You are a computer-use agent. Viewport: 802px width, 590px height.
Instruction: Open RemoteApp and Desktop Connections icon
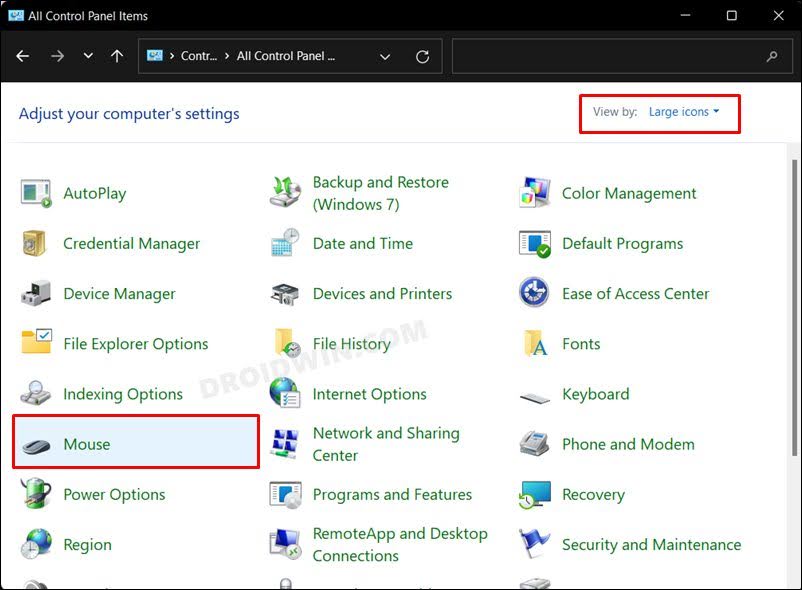(x=285, y=544)
